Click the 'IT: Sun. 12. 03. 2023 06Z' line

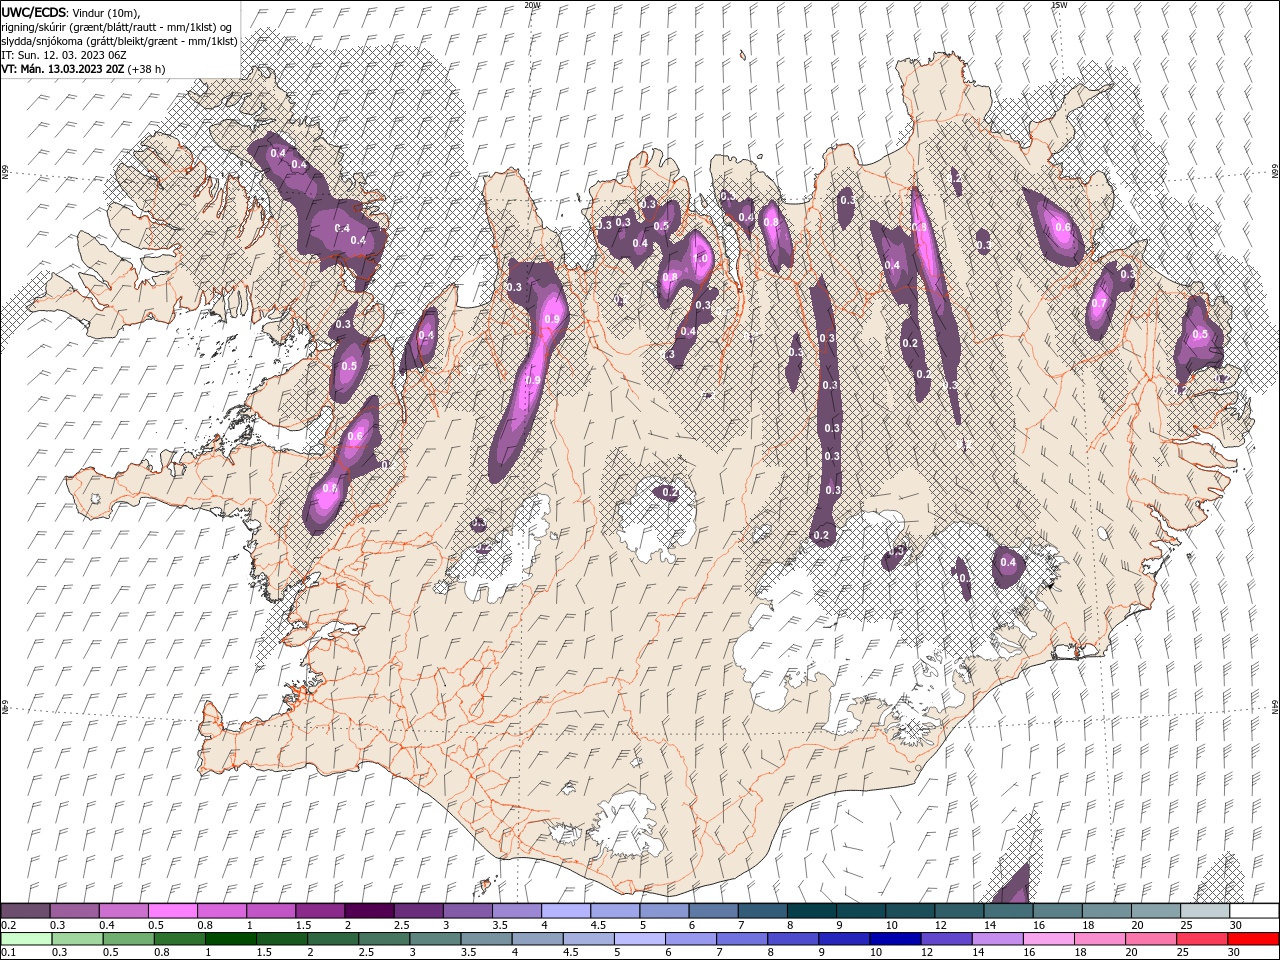[x=65, y=55]
